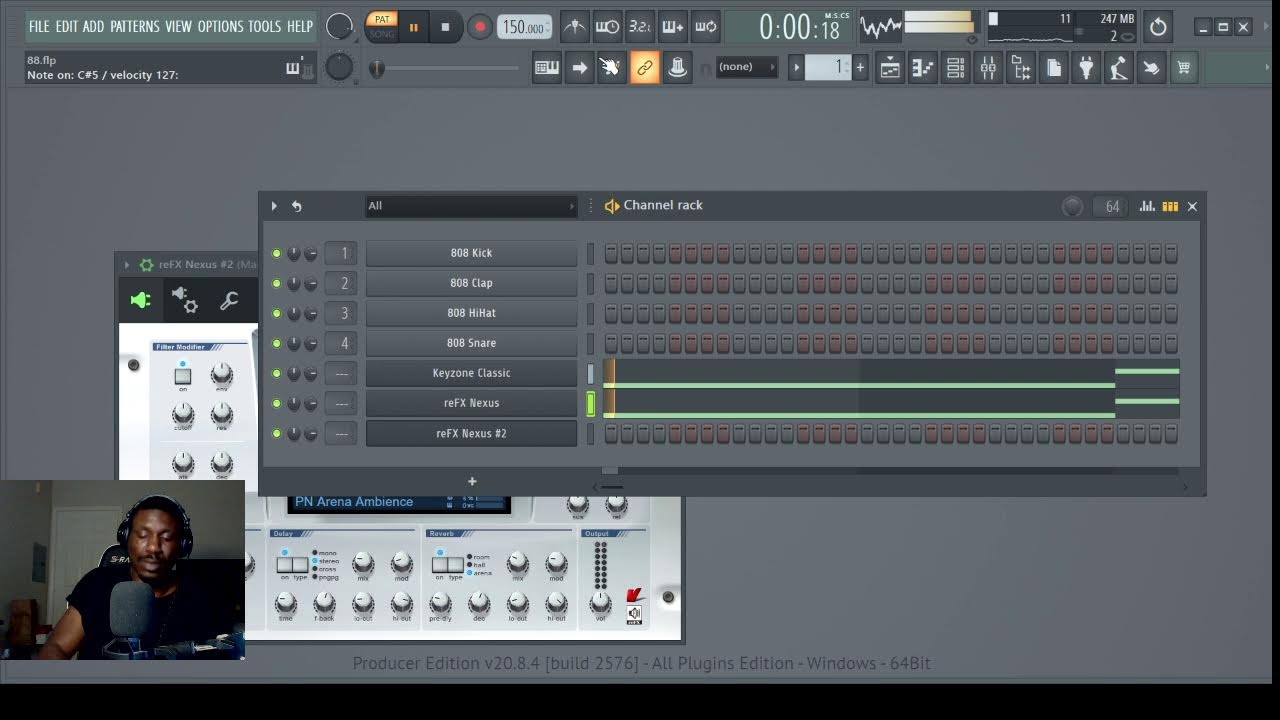Open the channel rack graph editor icon
The image size is (1280, 720).
[1147, 206]
